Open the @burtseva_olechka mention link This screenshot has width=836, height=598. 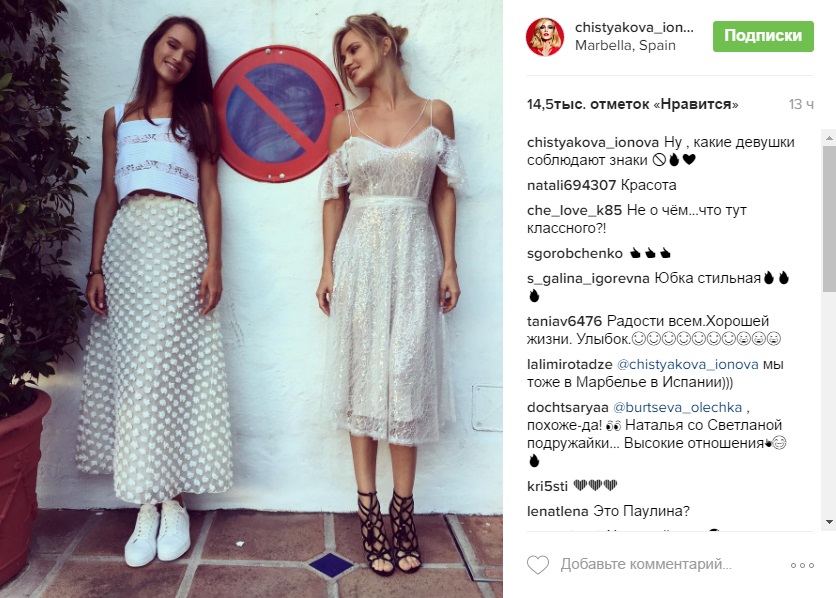(x=677, y=407)
